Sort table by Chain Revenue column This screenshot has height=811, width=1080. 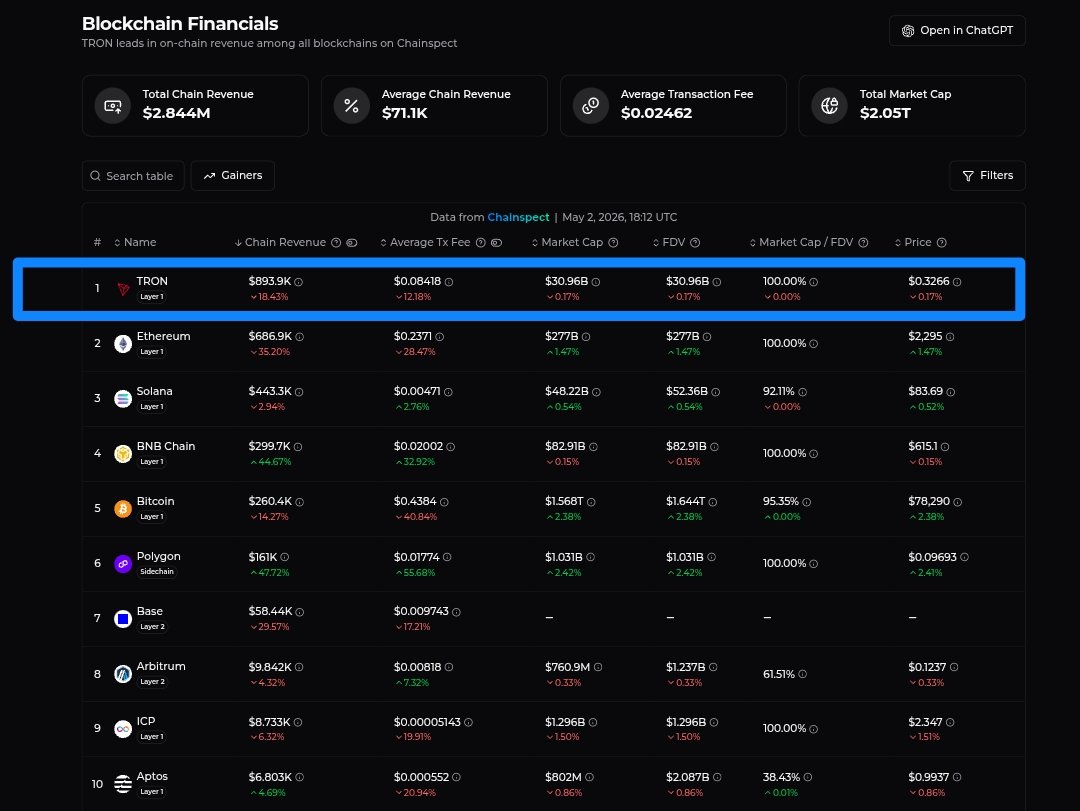(x=280, y=243)
